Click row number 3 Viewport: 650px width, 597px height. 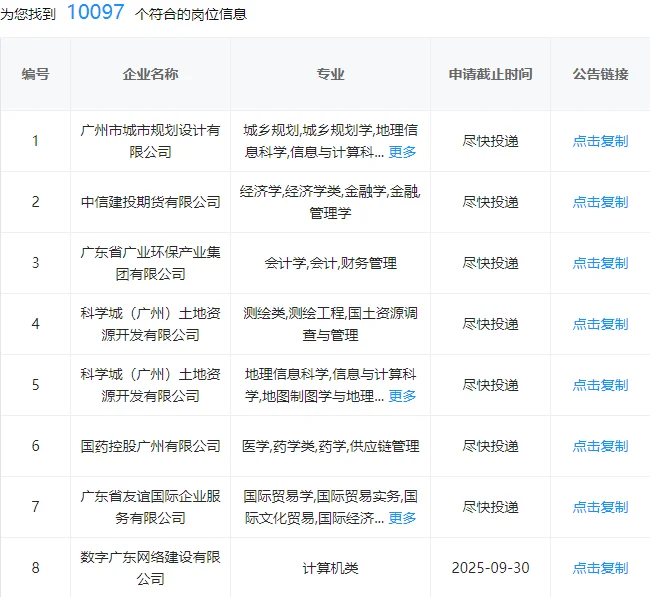[x=36, y=263]
